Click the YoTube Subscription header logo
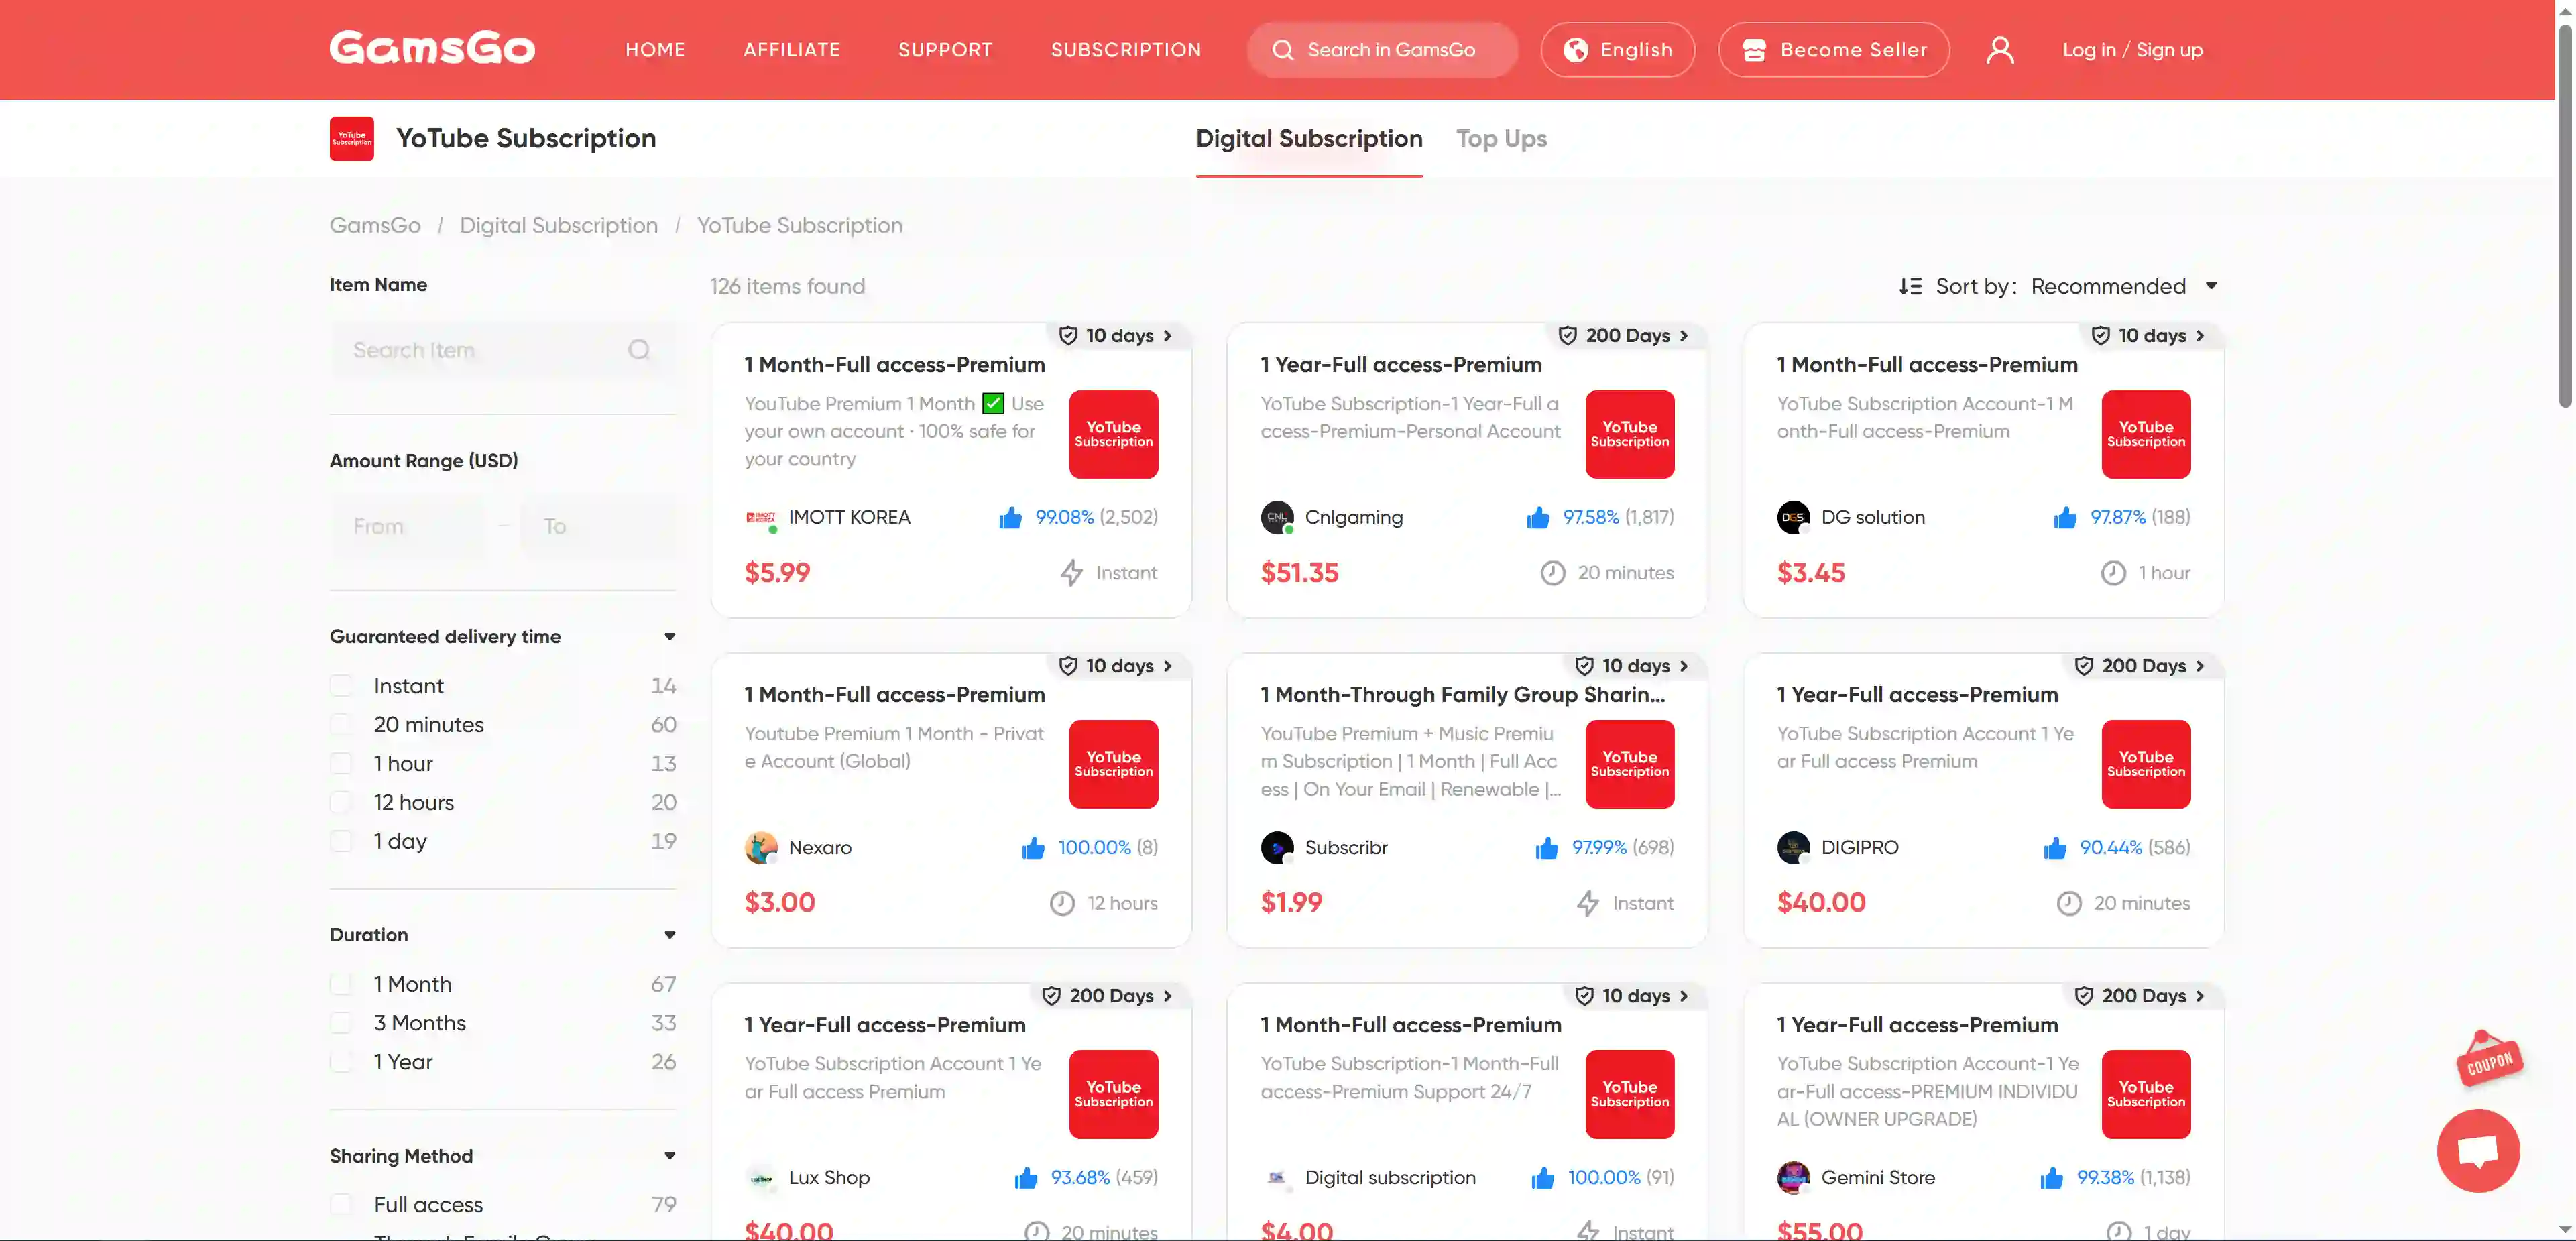2576x1241 pixels. click(x=352, y=139)
